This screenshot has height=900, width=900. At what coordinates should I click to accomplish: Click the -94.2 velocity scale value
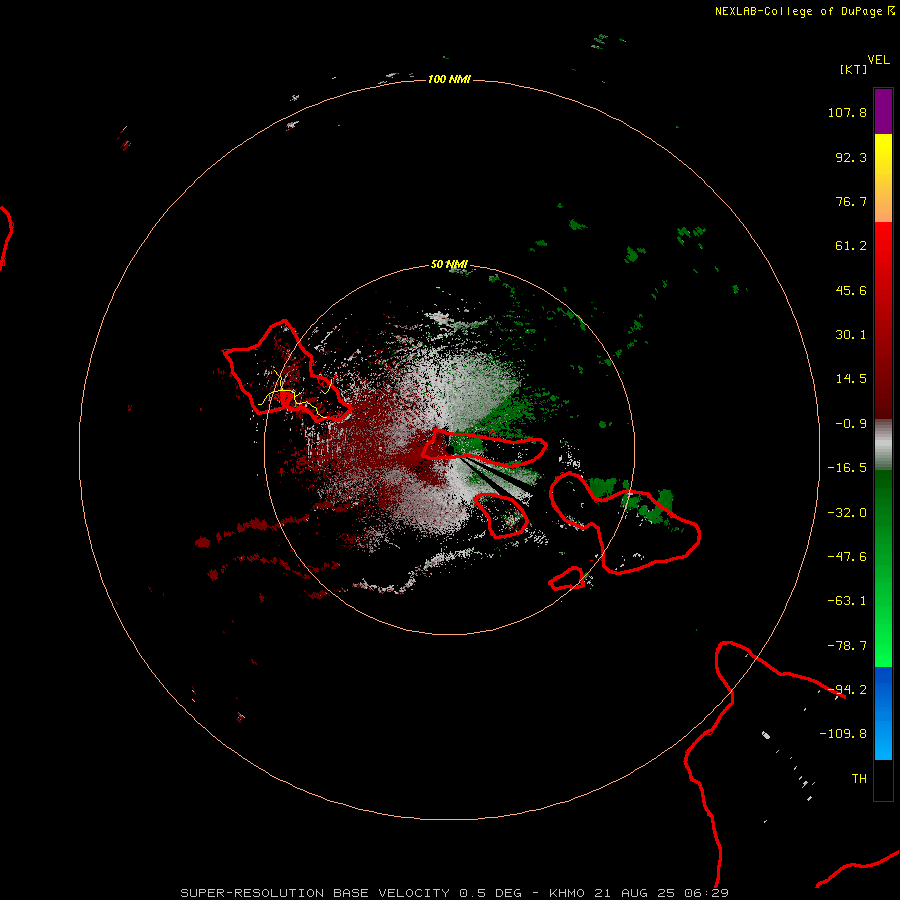pos(847,690)
